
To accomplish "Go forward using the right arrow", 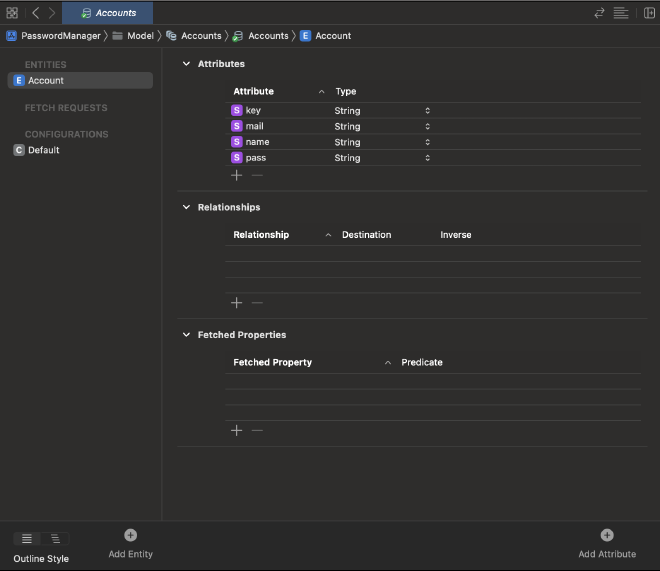I will point(52,13).
